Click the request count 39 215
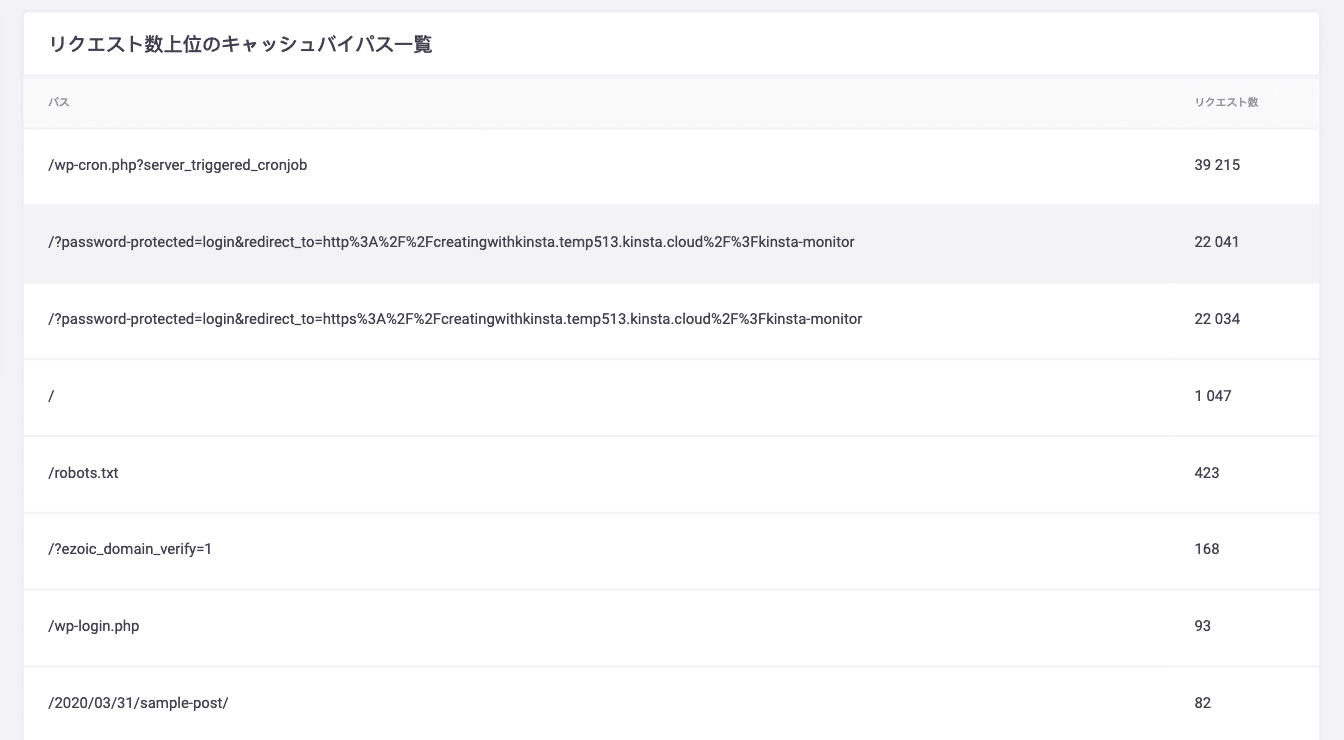The width and height of the screenshot is (1344, 740). click(x=1215, y=165)
